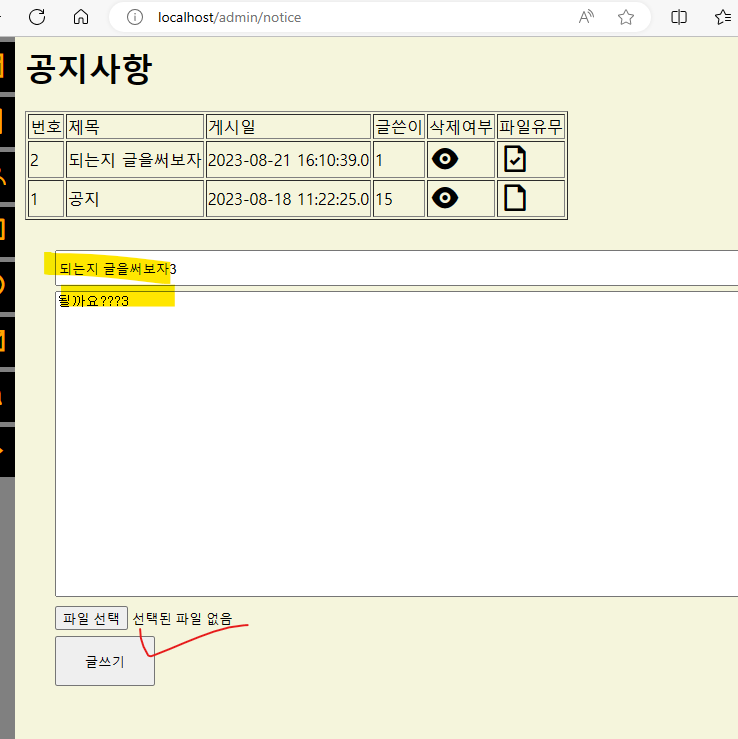Toggle eye icon for notice number 2

(x=445, y=159)
